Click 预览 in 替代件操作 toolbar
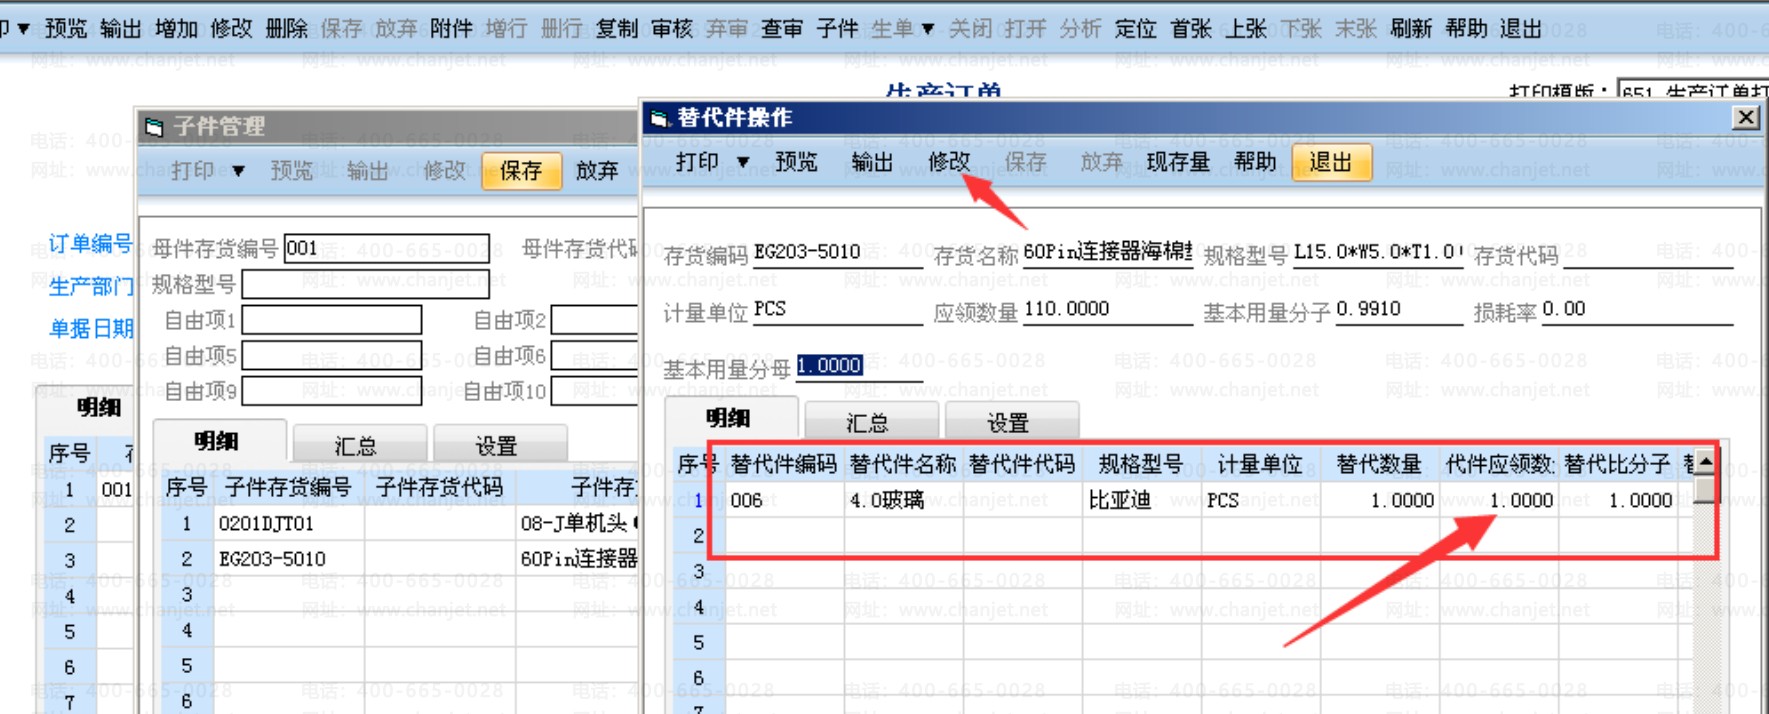This screenshot has height=714, width=1769. [x=796, y=162]
